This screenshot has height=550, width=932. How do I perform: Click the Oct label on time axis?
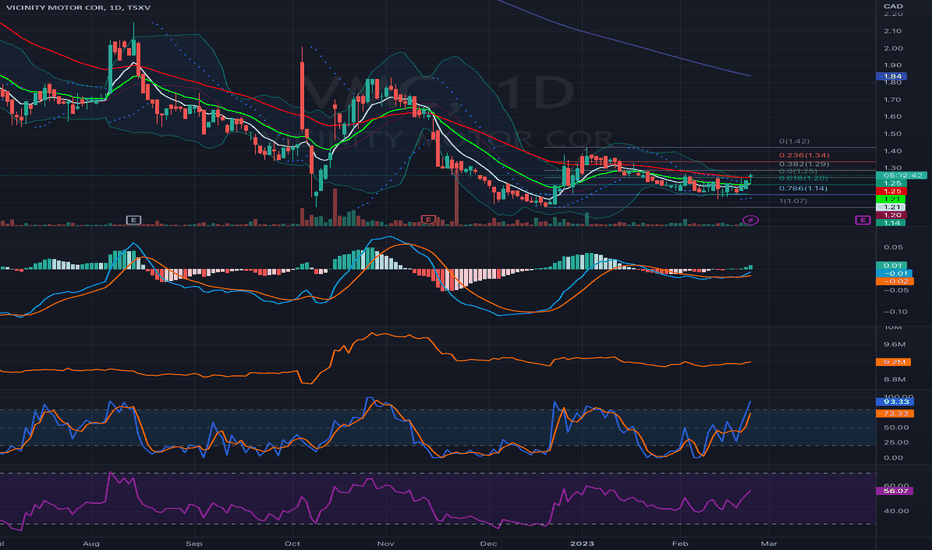[x=292, y=543]
